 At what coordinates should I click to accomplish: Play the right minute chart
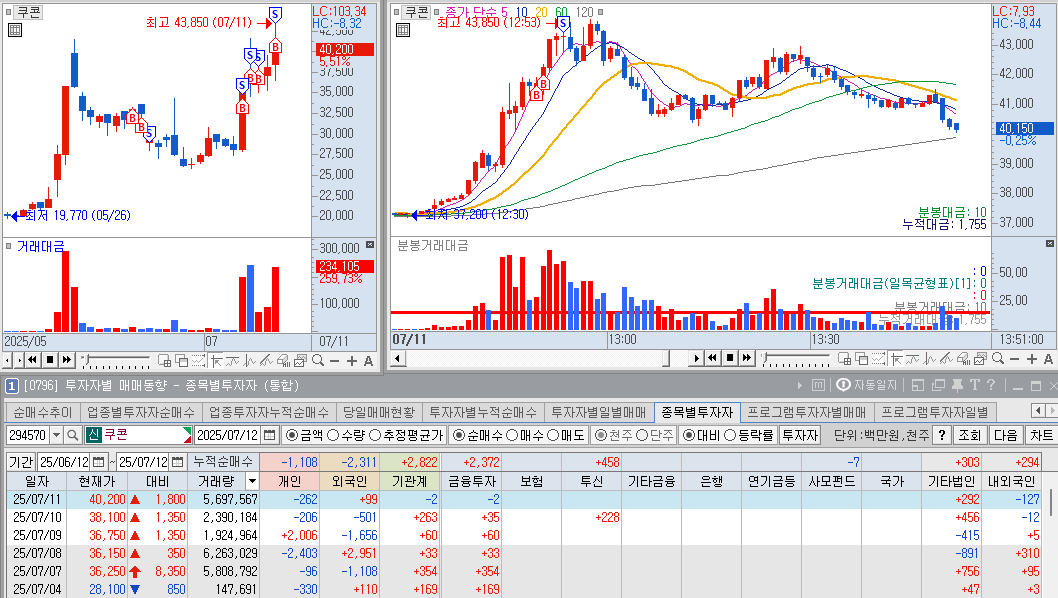tap(696, 358)
